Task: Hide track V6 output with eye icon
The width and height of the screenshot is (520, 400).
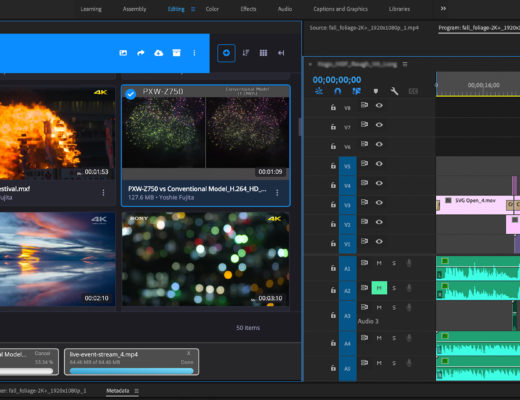Action: pos(379,144)
